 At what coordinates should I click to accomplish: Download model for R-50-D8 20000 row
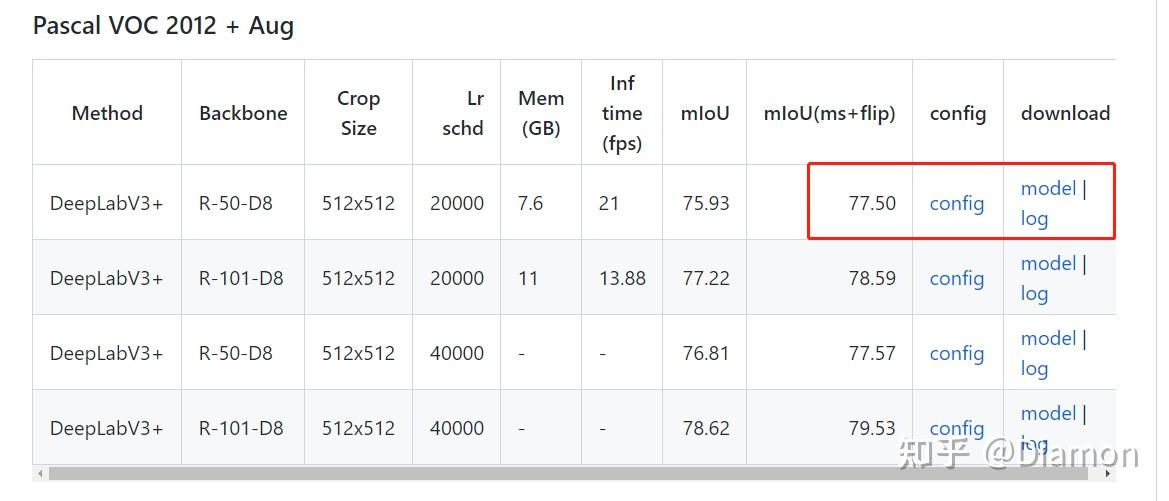click(1048, 189)
